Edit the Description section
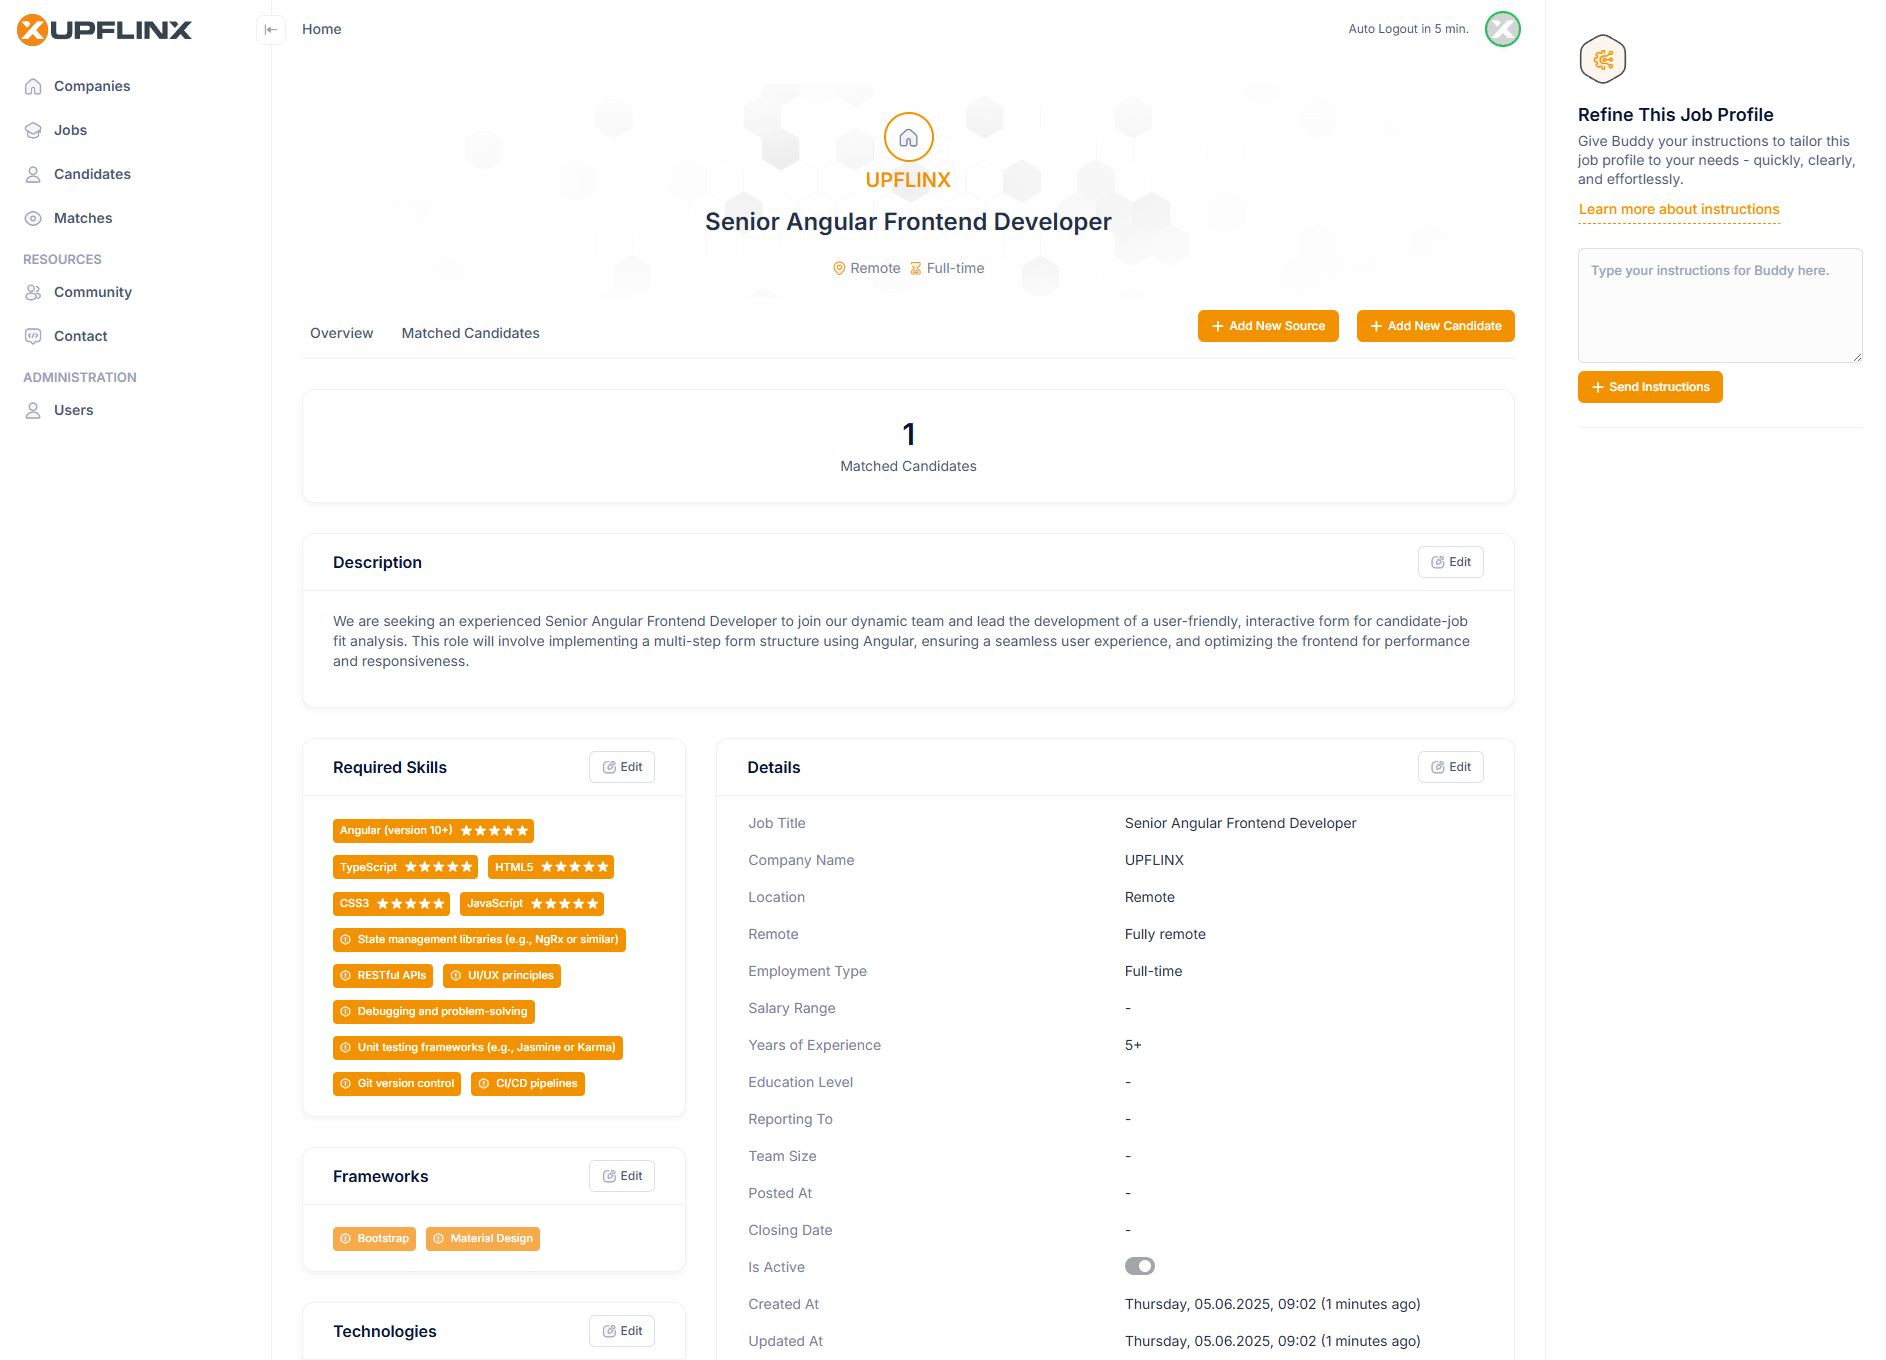Screen dimensions: 1886x1360 coord(1450,562)
